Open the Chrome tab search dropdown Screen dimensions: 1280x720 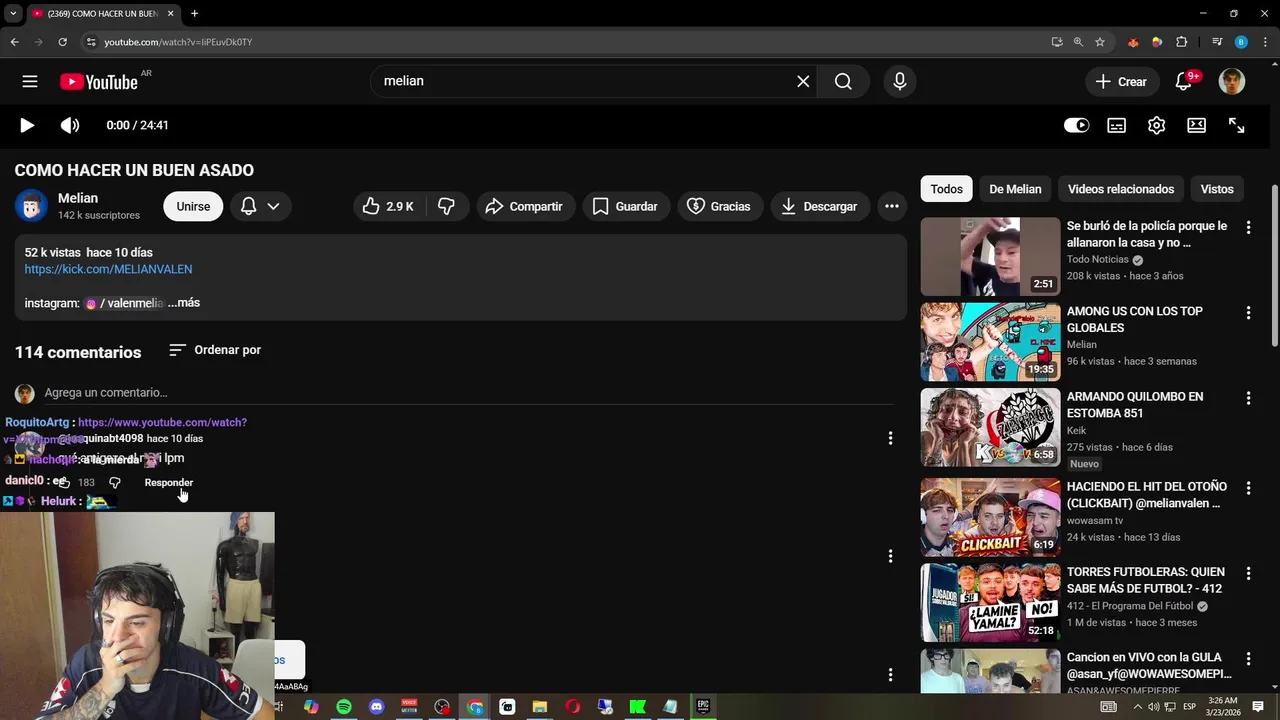pyautogui.click(x=13, y=14)
